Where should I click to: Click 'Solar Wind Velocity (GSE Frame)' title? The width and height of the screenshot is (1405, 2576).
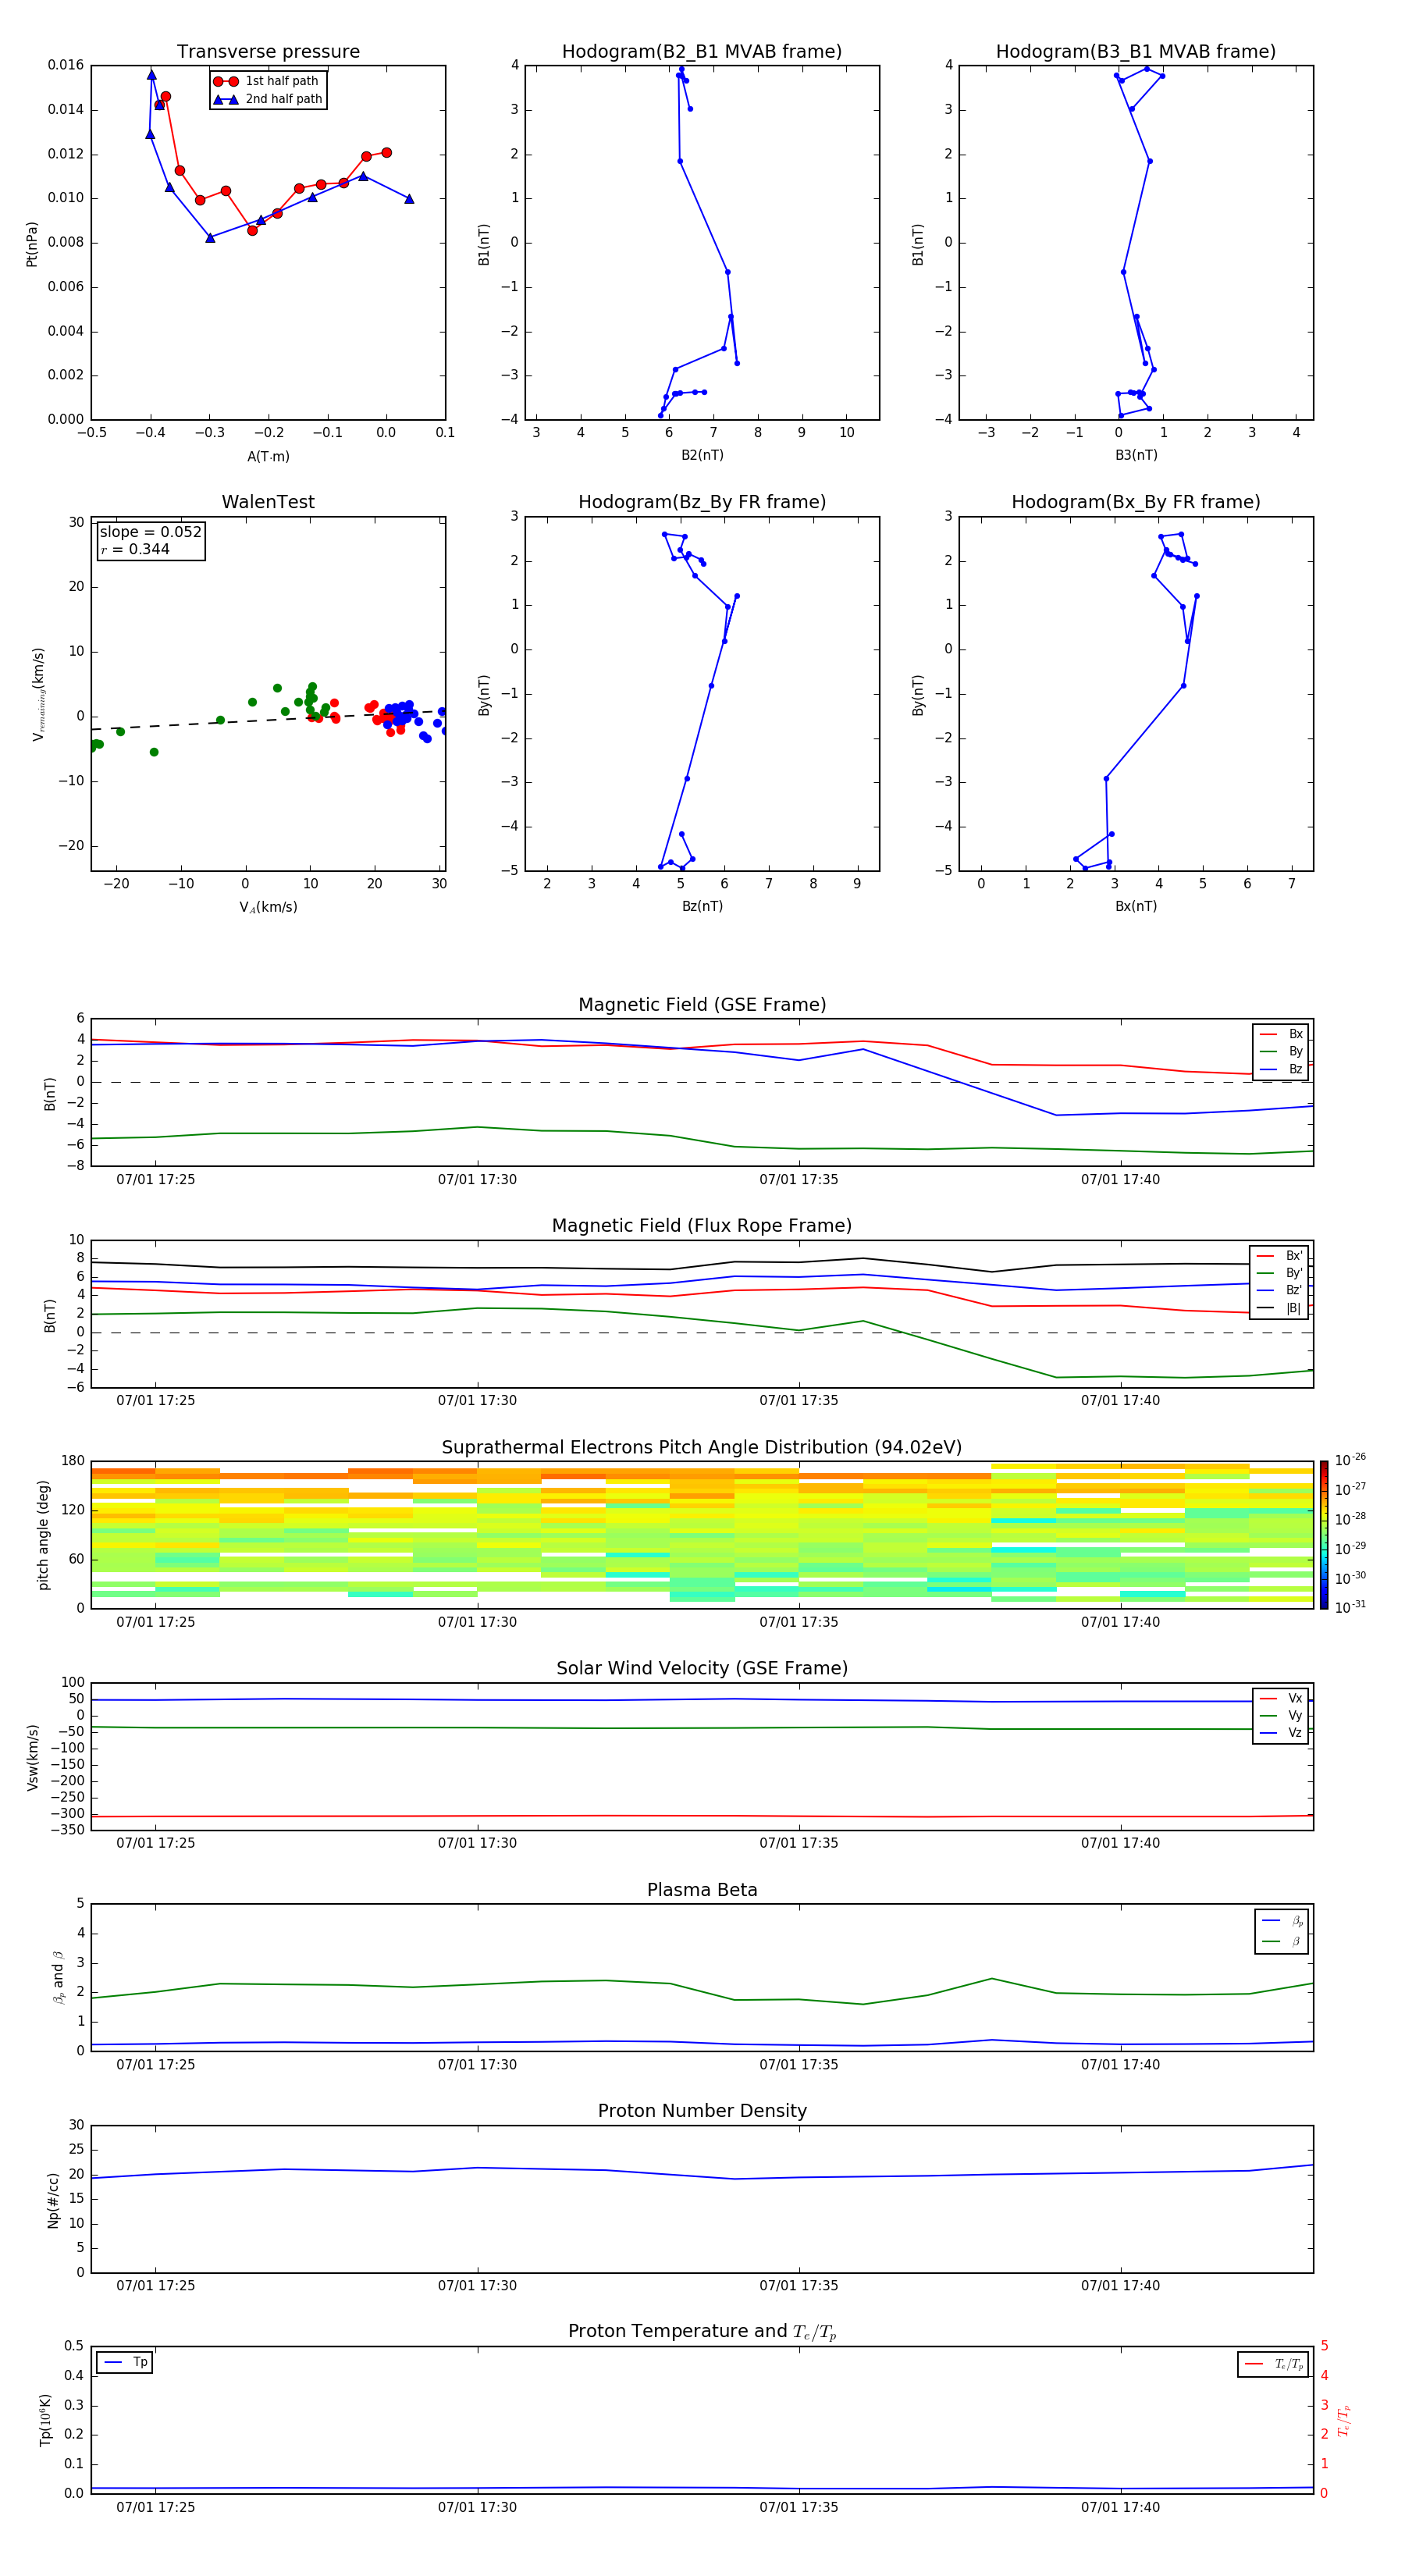(702, 1668)
